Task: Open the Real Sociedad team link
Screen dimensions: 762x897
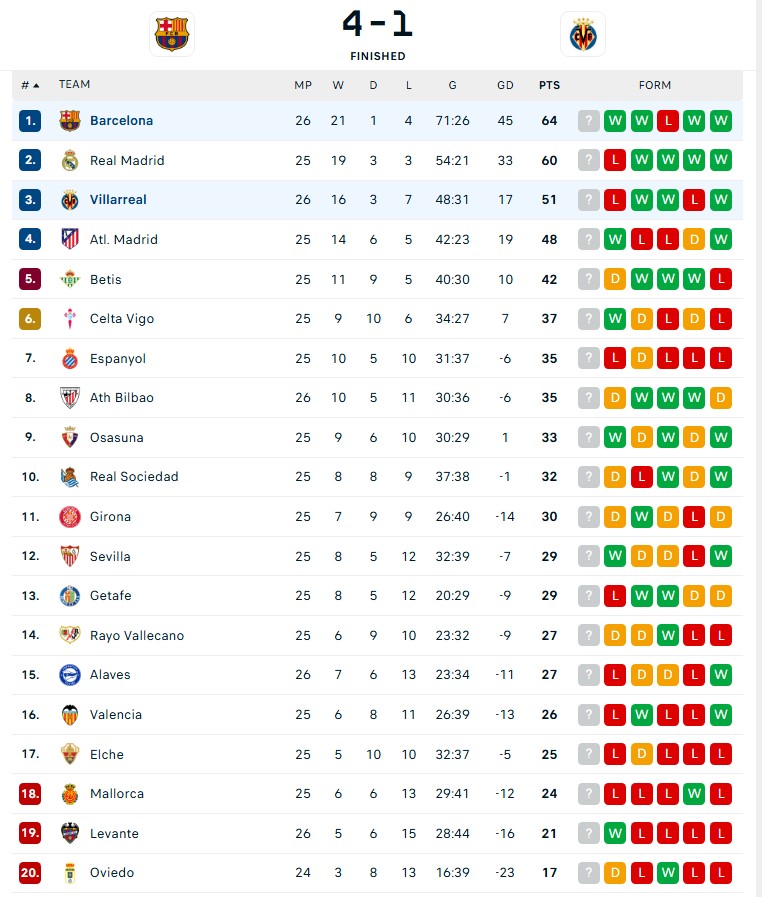Action: coord(134,477)
